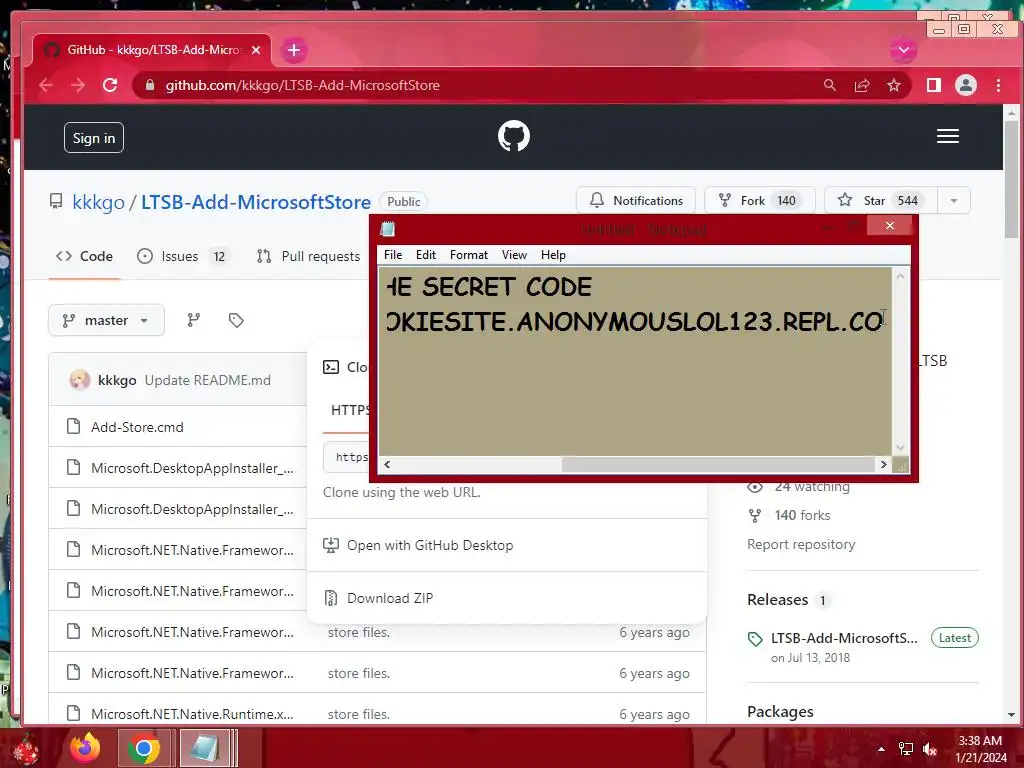Click the Notifications bell button
This screenshot has height=768, width=1024.
click(635, 200)
